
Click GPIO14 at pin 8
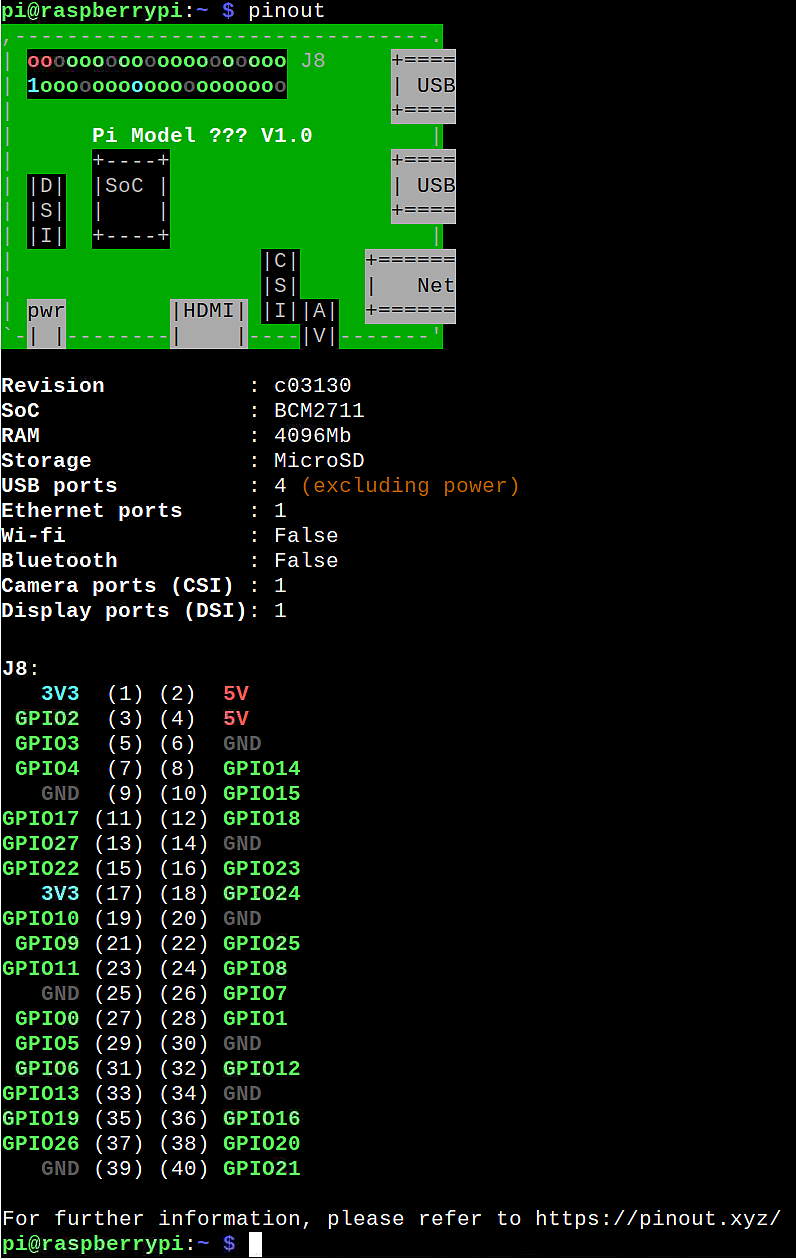(x=261, y=768)
